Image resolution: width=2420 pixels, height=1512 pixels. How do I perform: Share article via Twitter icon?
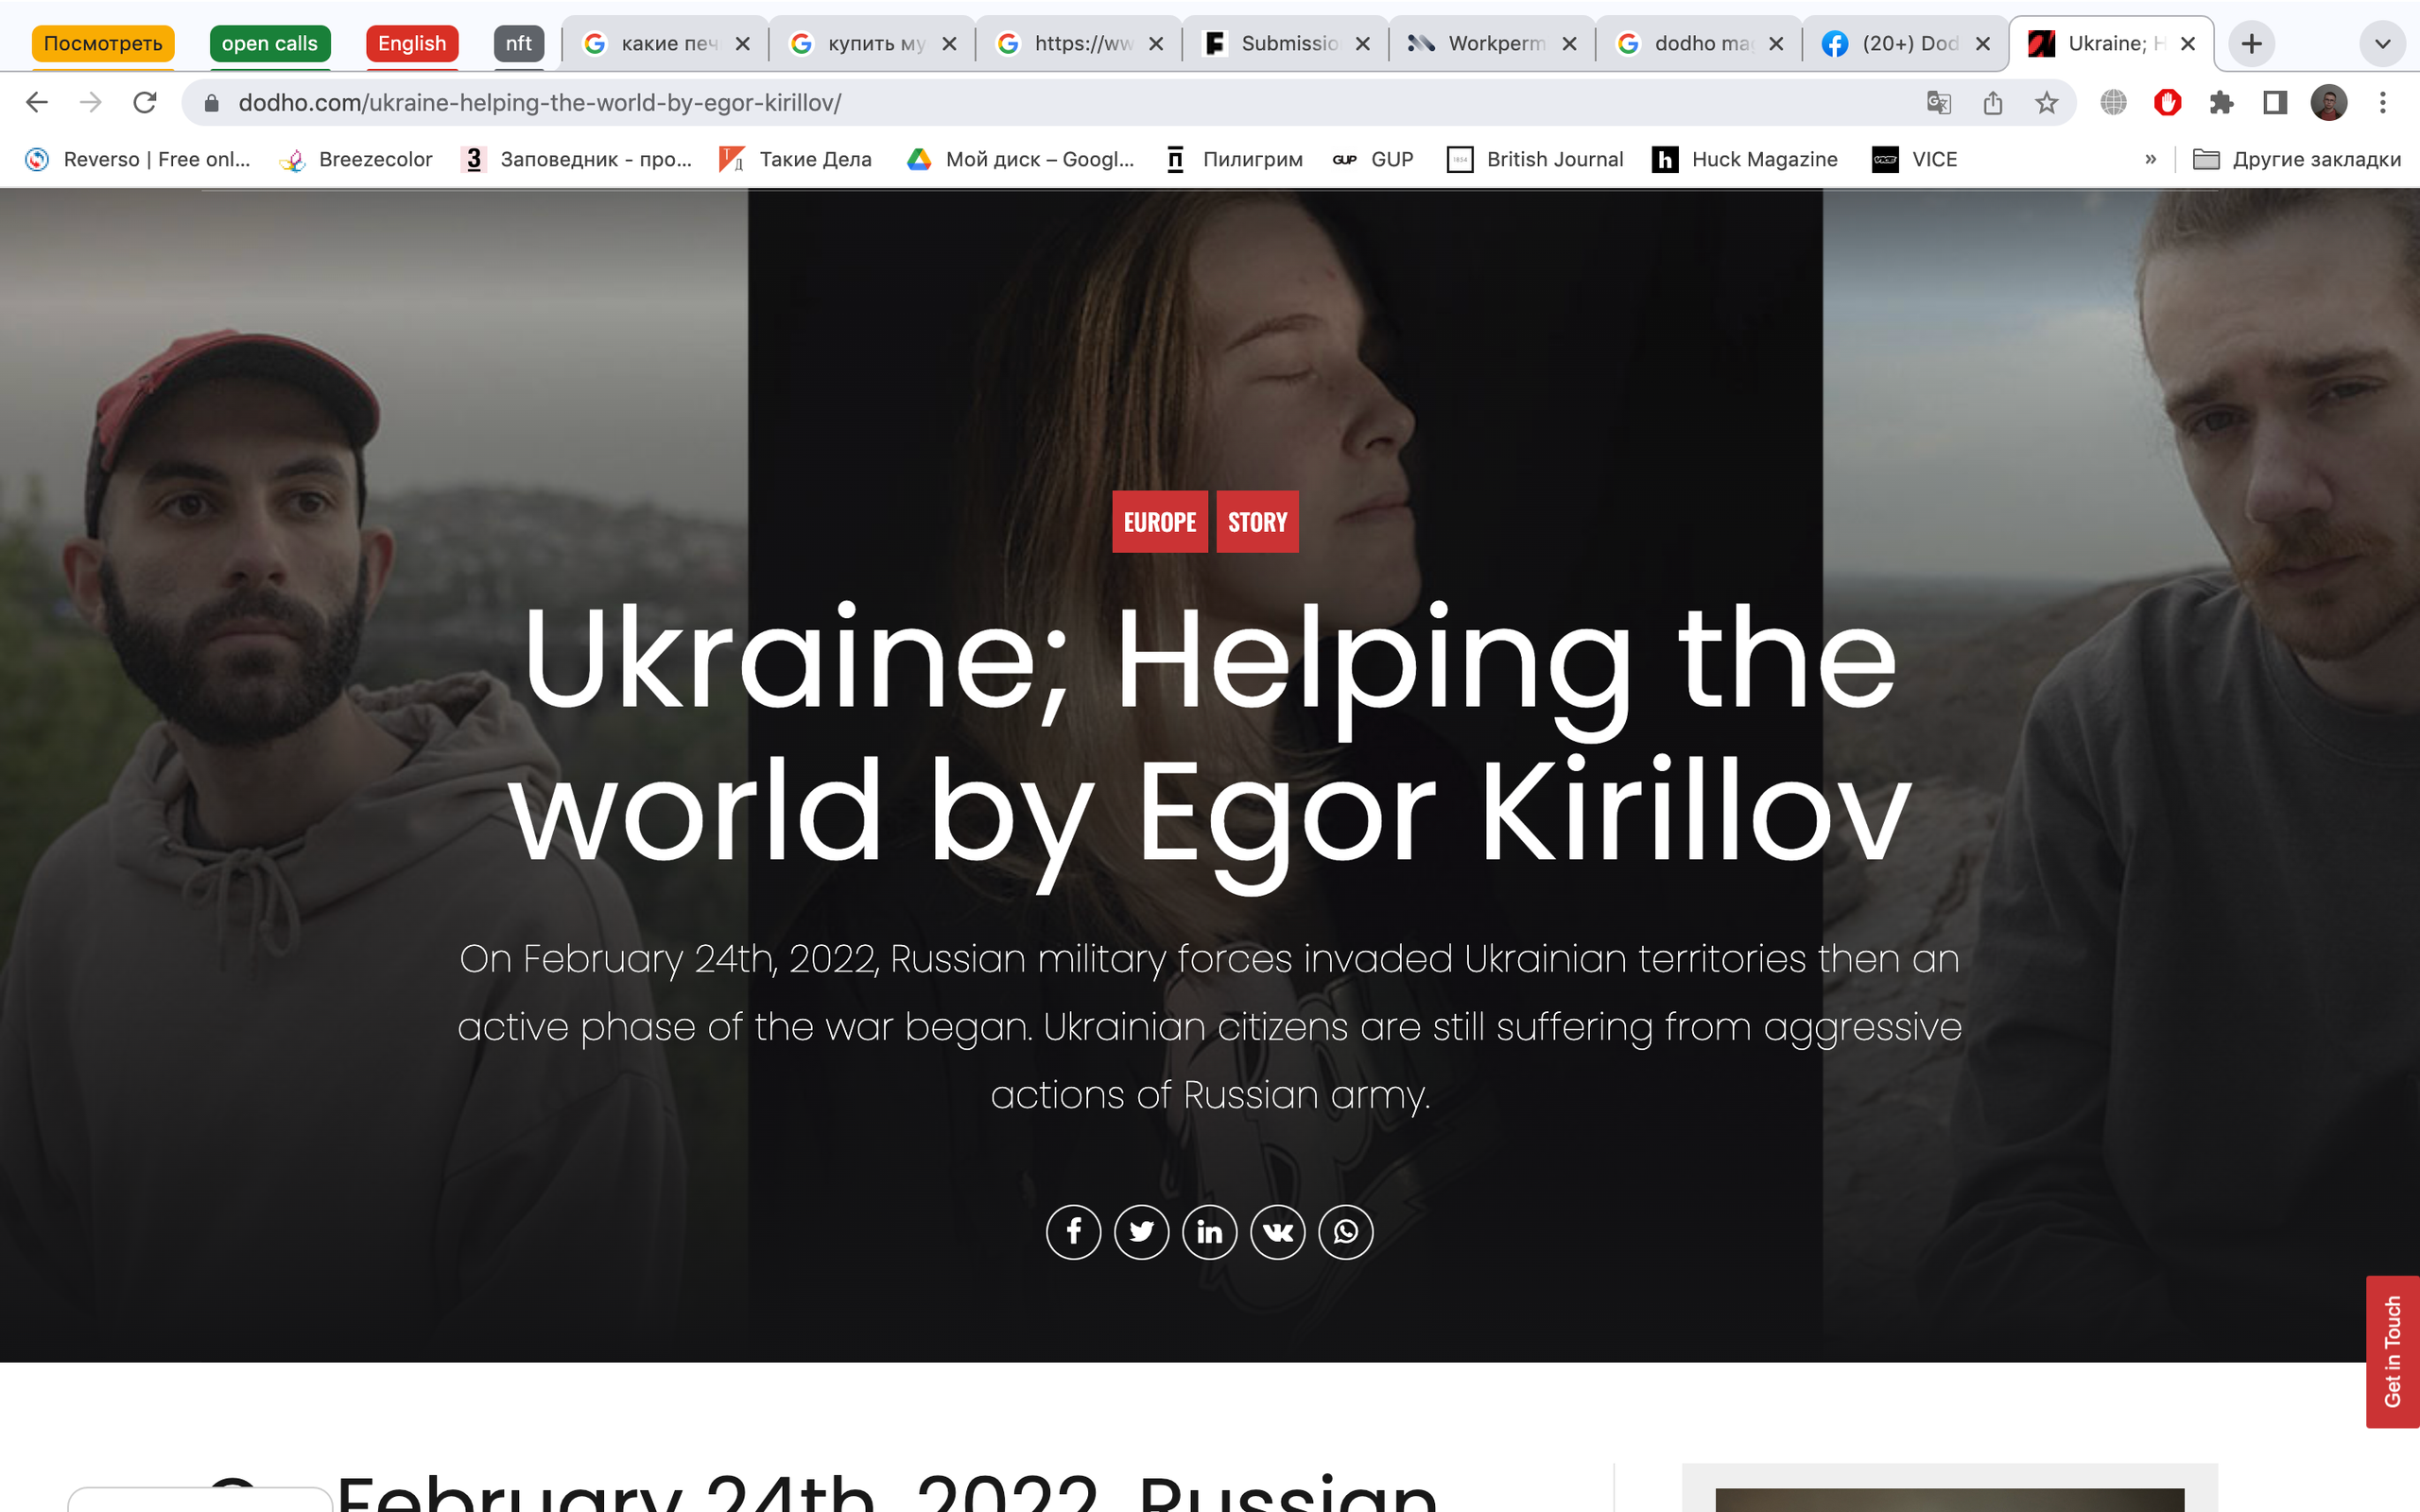point(1141,1231)
